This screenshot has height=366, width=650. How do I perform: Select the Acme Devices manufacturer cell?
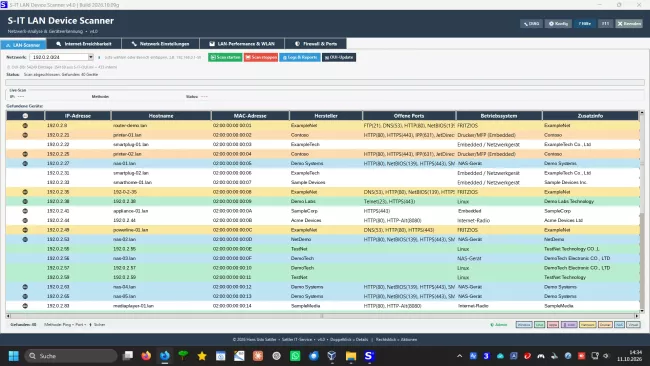(x=326, y=221)
